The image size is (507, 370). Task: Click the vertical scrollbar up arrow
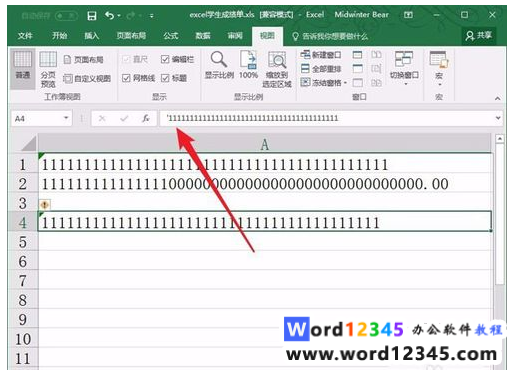coord(499,139)
